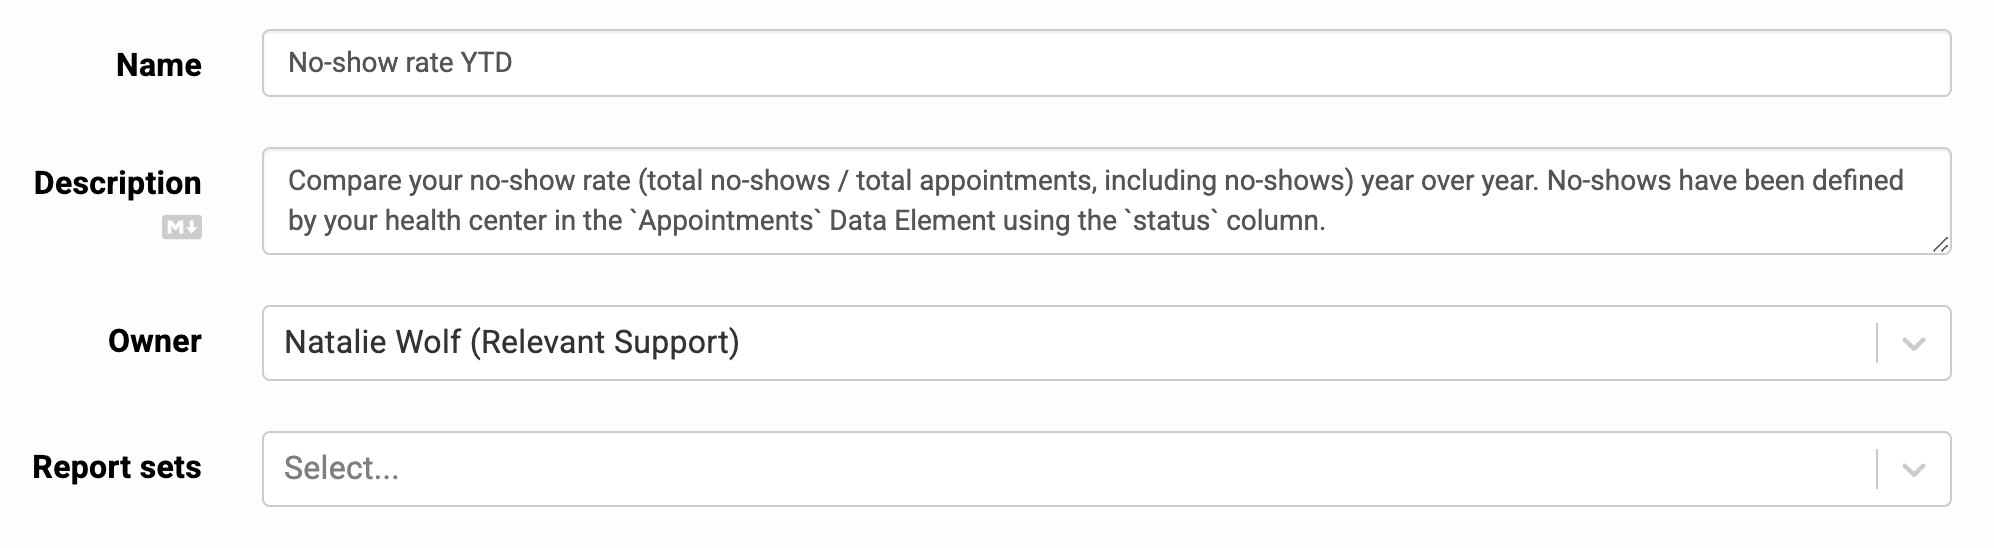Screen dimensions: 1994x548
Task: Click the Description field label
Action: click(117, 183)
